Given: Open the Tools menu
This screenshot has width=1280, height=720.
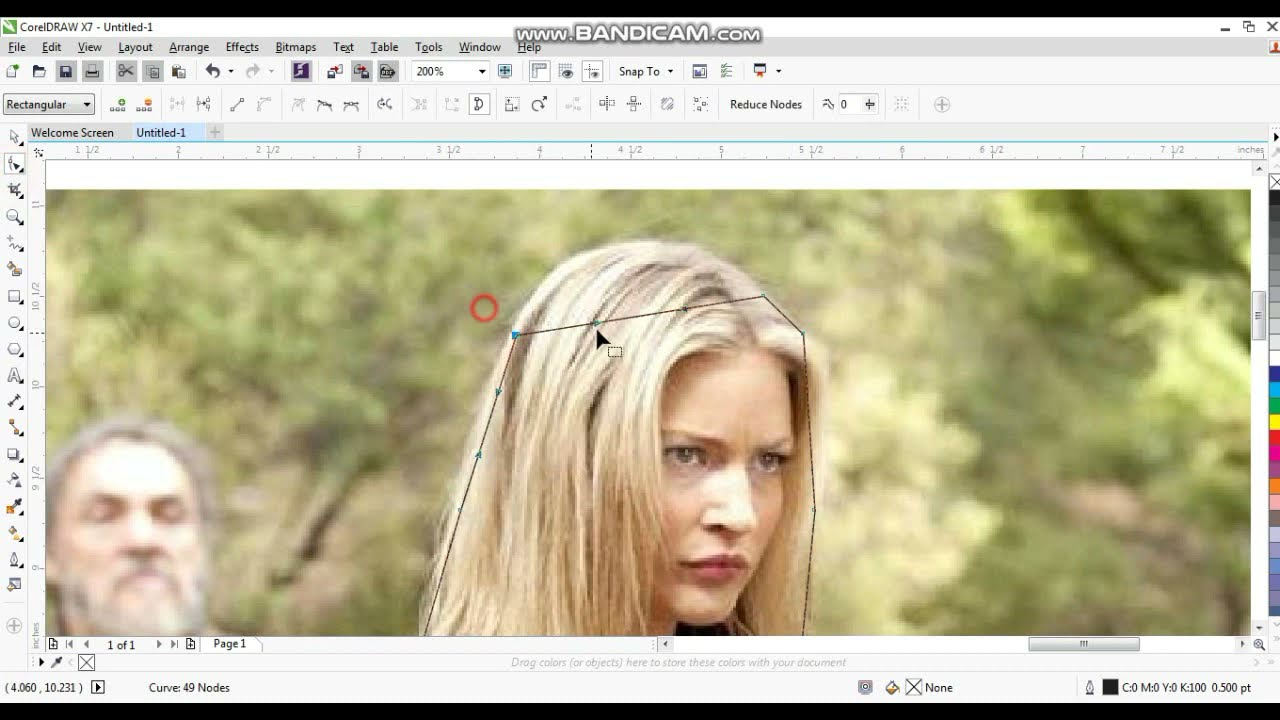Looking at the screenshot, I should 428,47.
